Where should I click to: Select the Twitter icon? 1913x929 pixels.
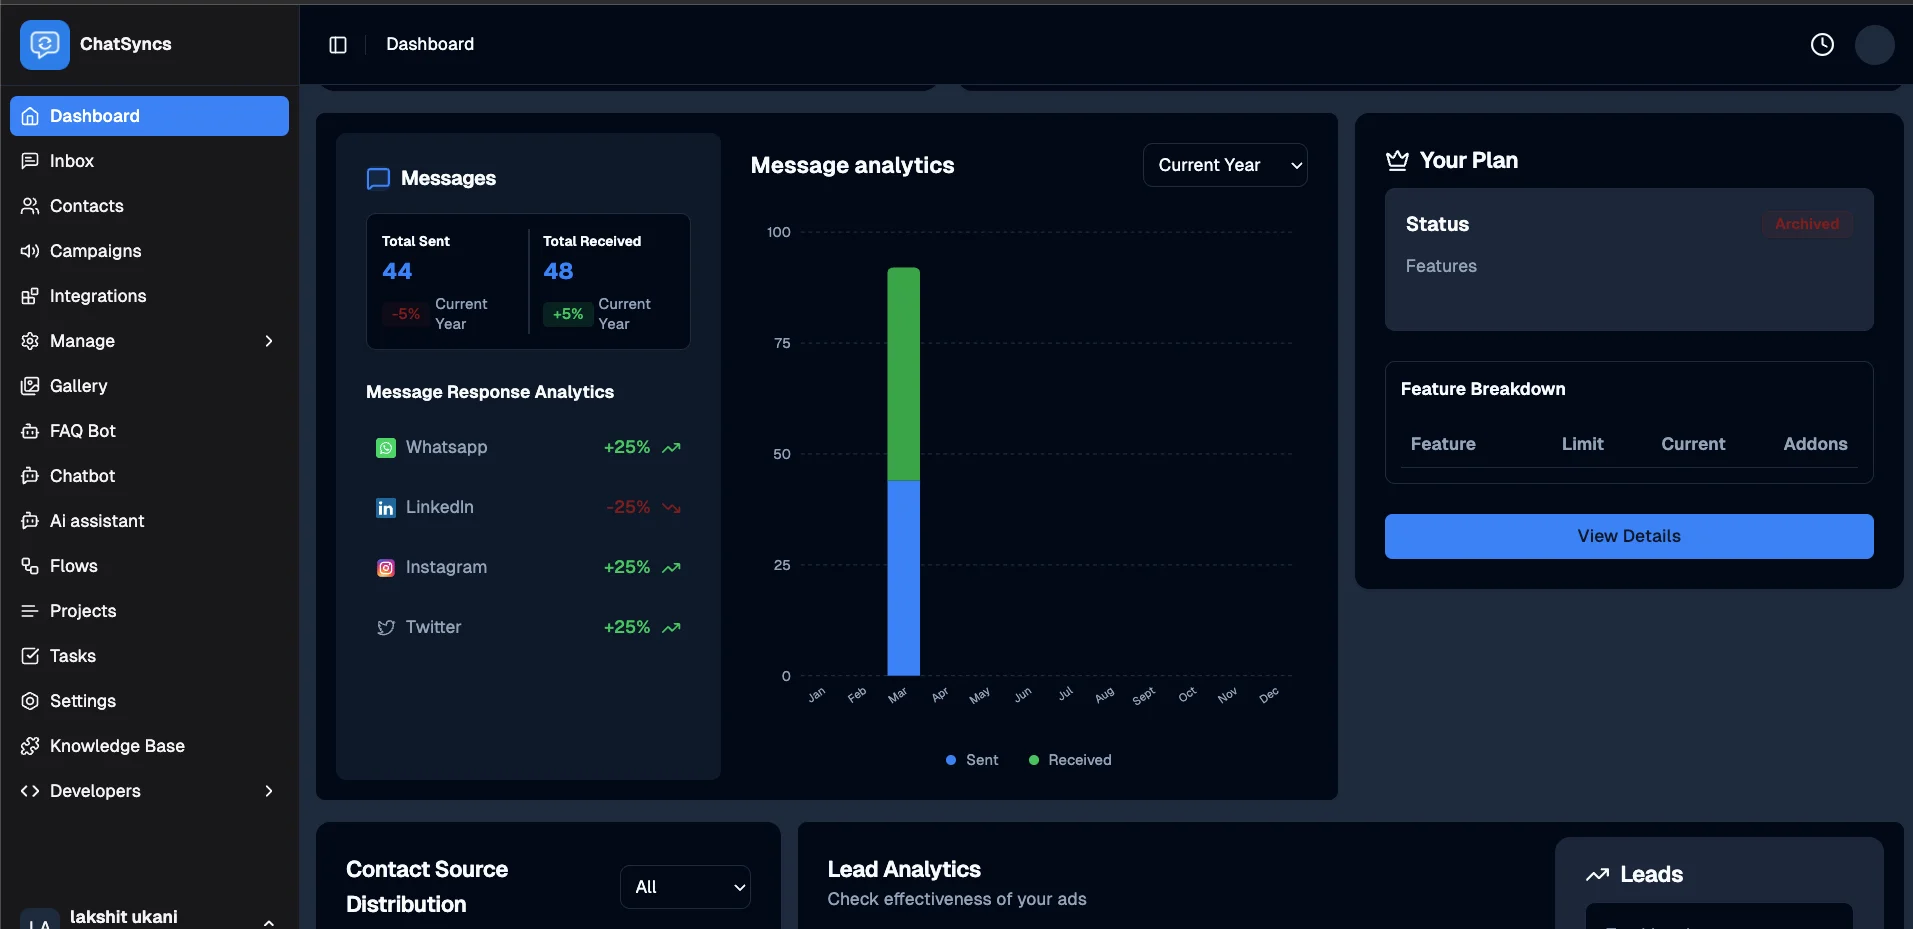pos(385,627)
